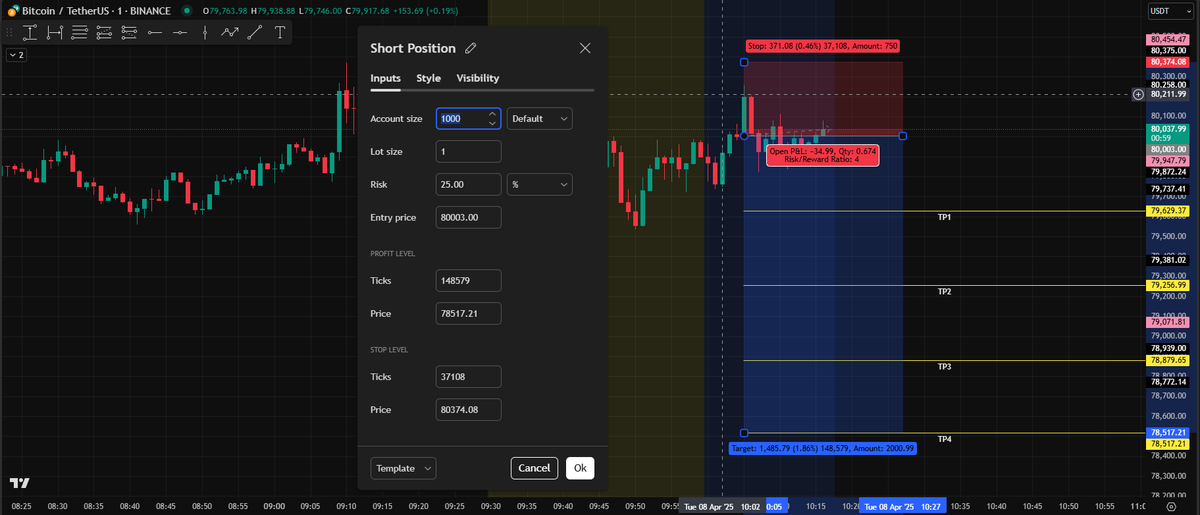Screen dimensions: 1200x515
Task: Click the Profit Level Price field
Action: coord(468,314)
